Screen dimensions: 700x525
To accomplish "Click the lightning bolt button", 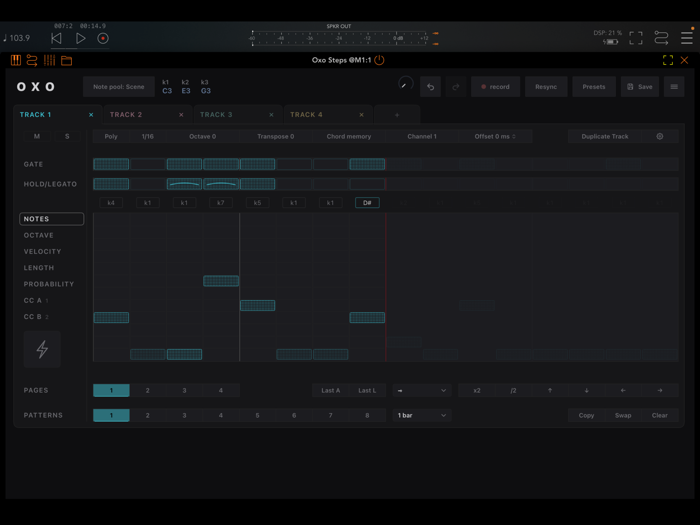I will (42, 349).
